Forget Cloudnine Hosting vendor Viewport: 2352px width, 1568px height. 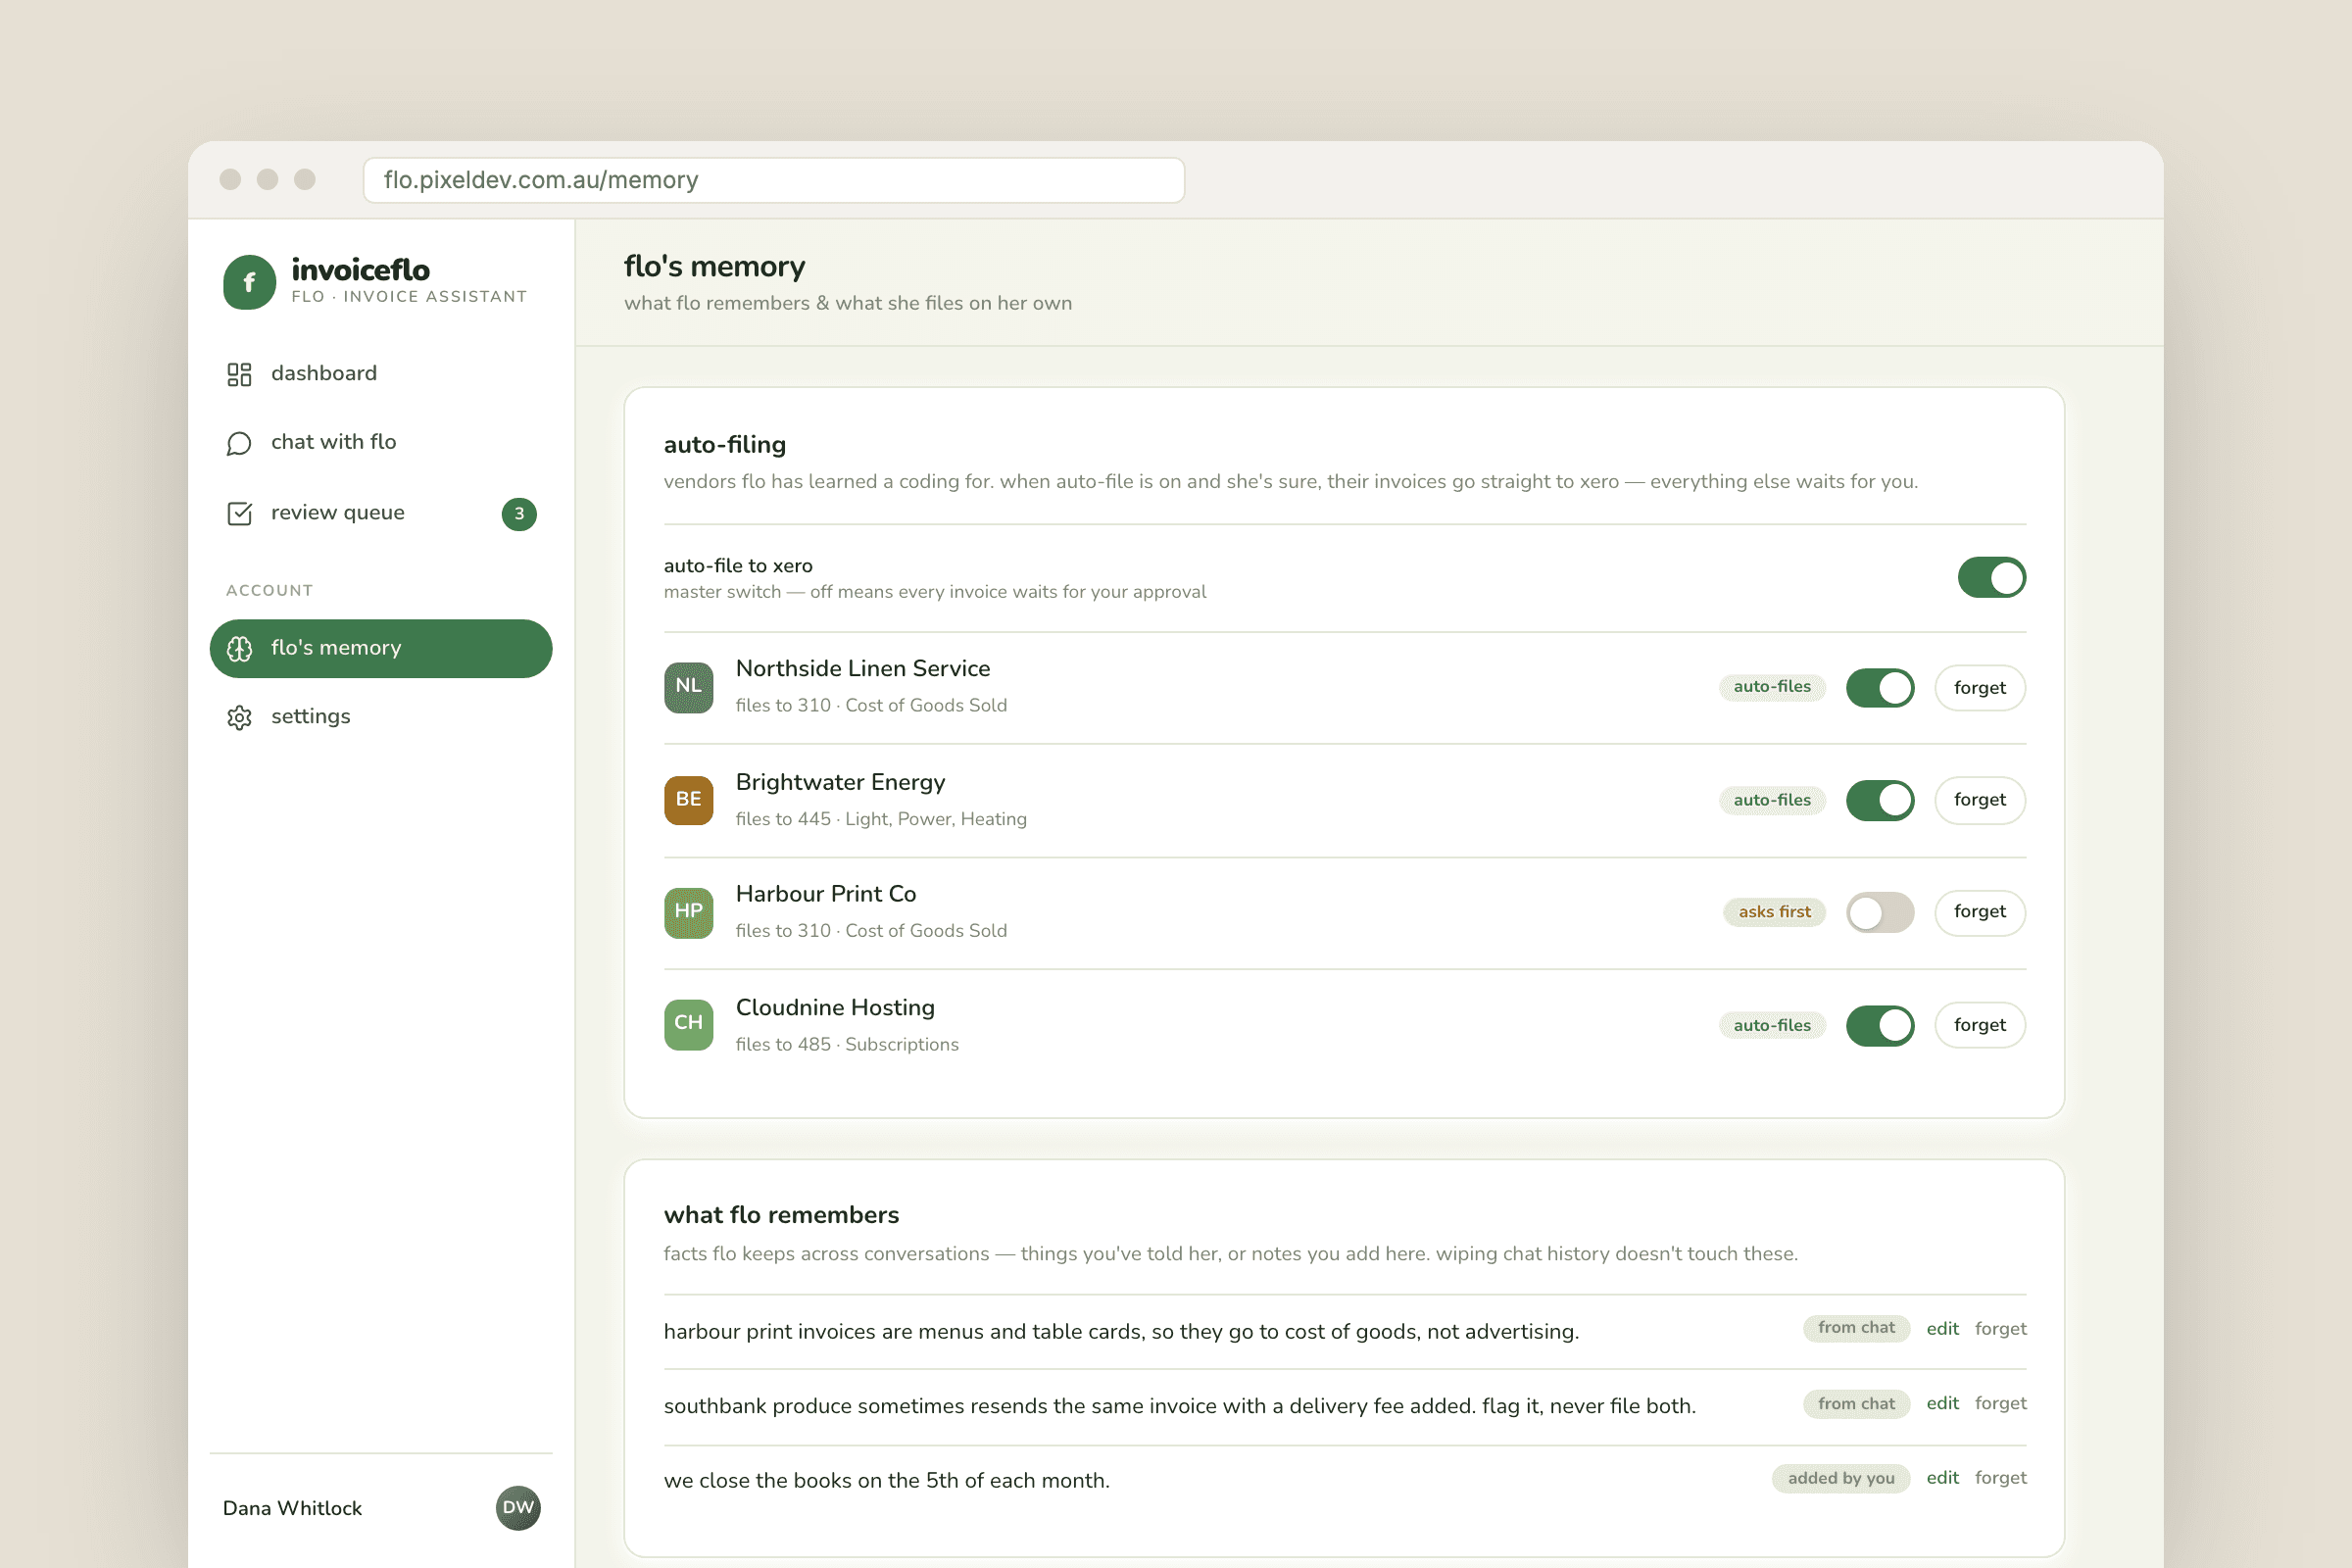click(x=1979, y=1025)
